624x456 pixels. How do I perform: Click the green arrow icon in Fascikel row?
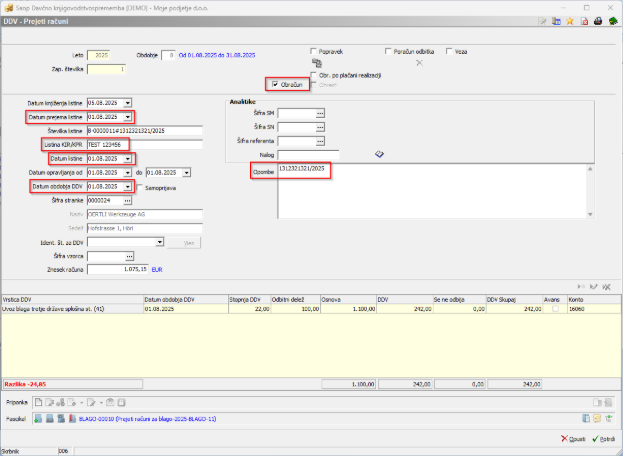point(38,419)
